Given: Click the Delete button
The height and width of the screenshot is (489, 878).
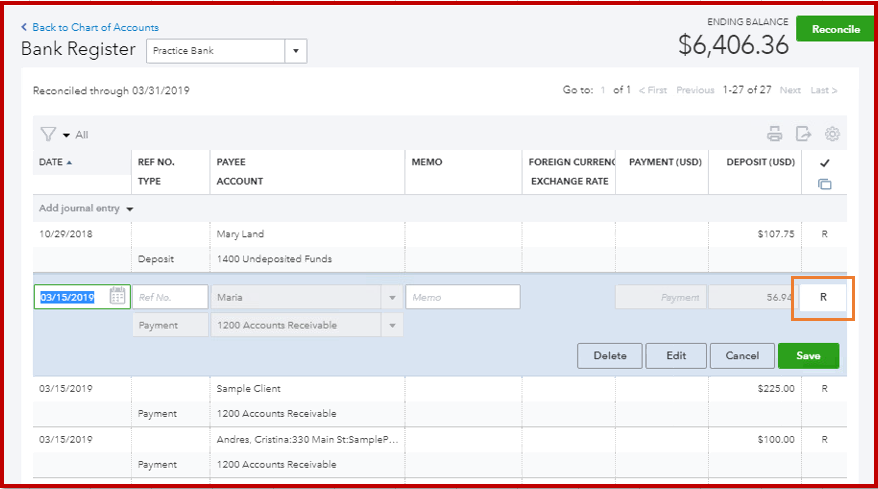Looking at the screenshot, I should click(609, 356).
